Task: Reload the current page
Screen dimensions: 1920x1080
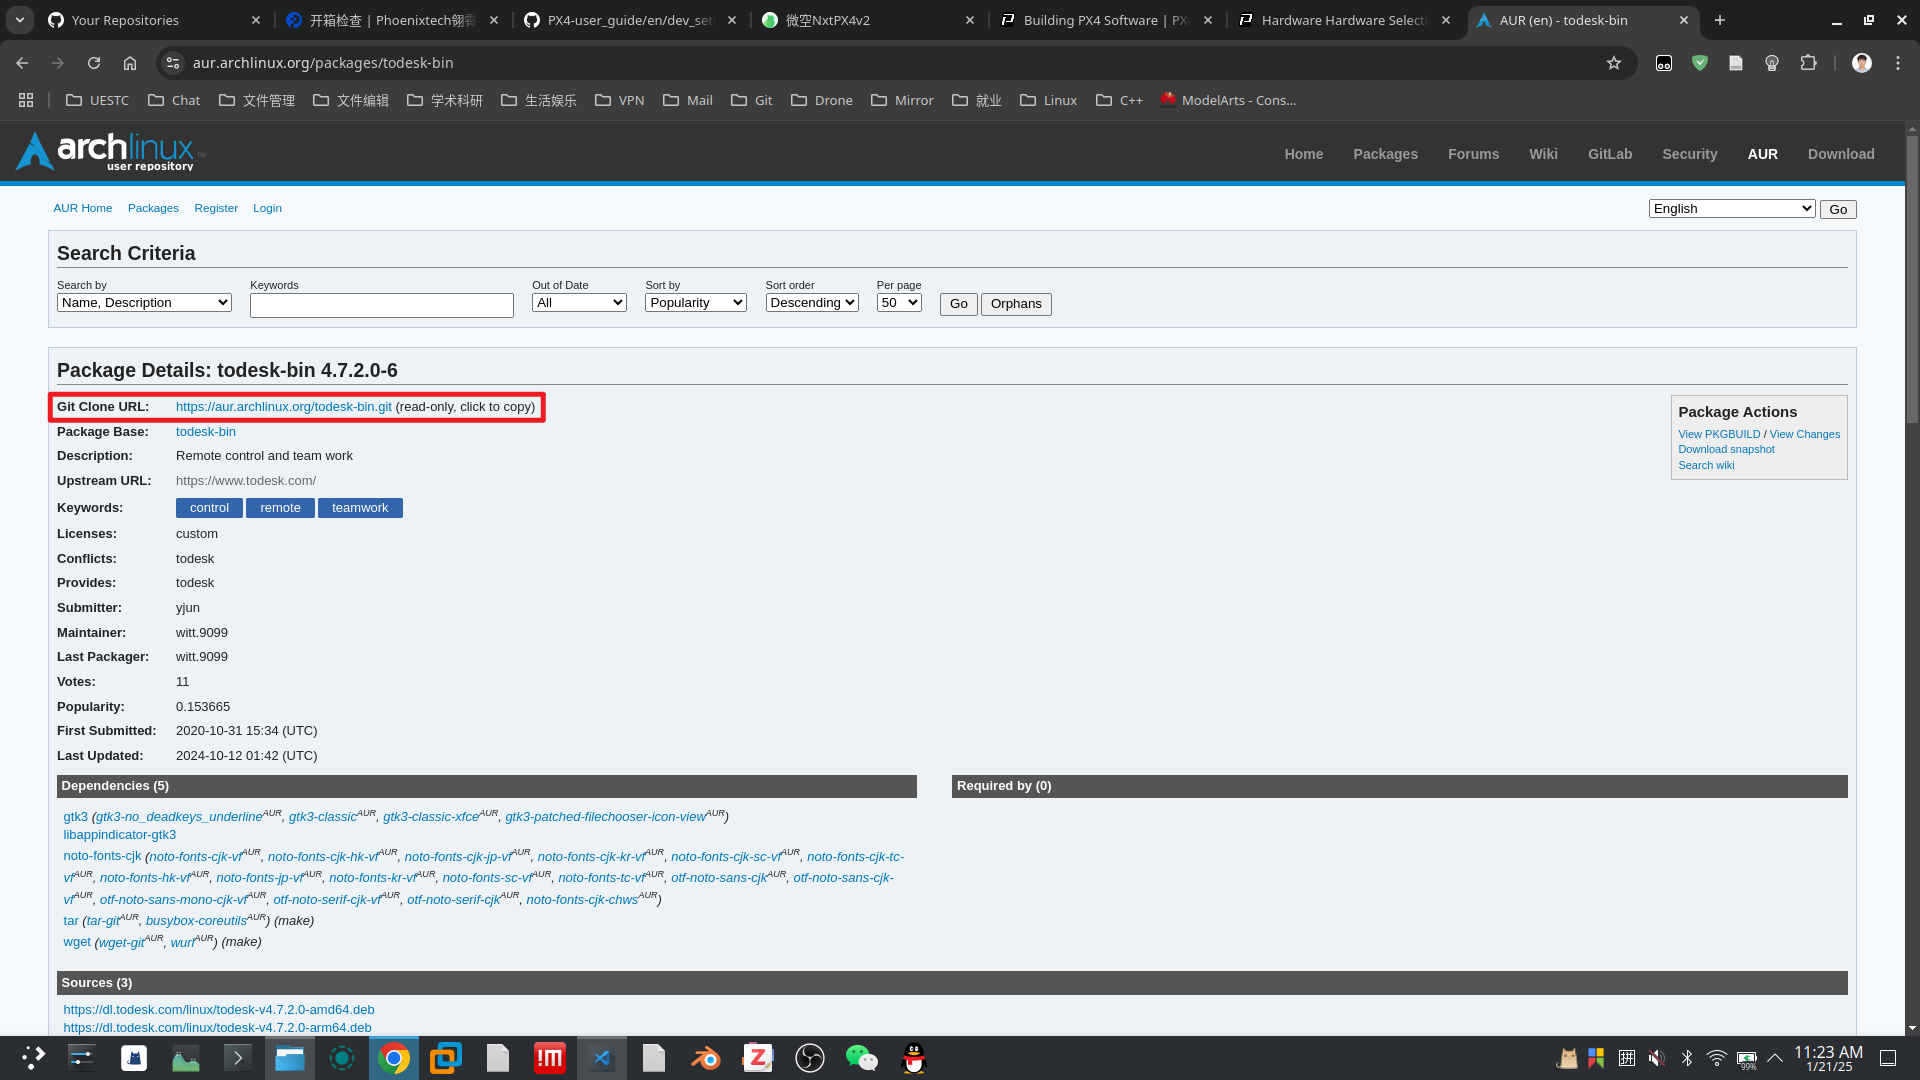Action: point(94,63)
